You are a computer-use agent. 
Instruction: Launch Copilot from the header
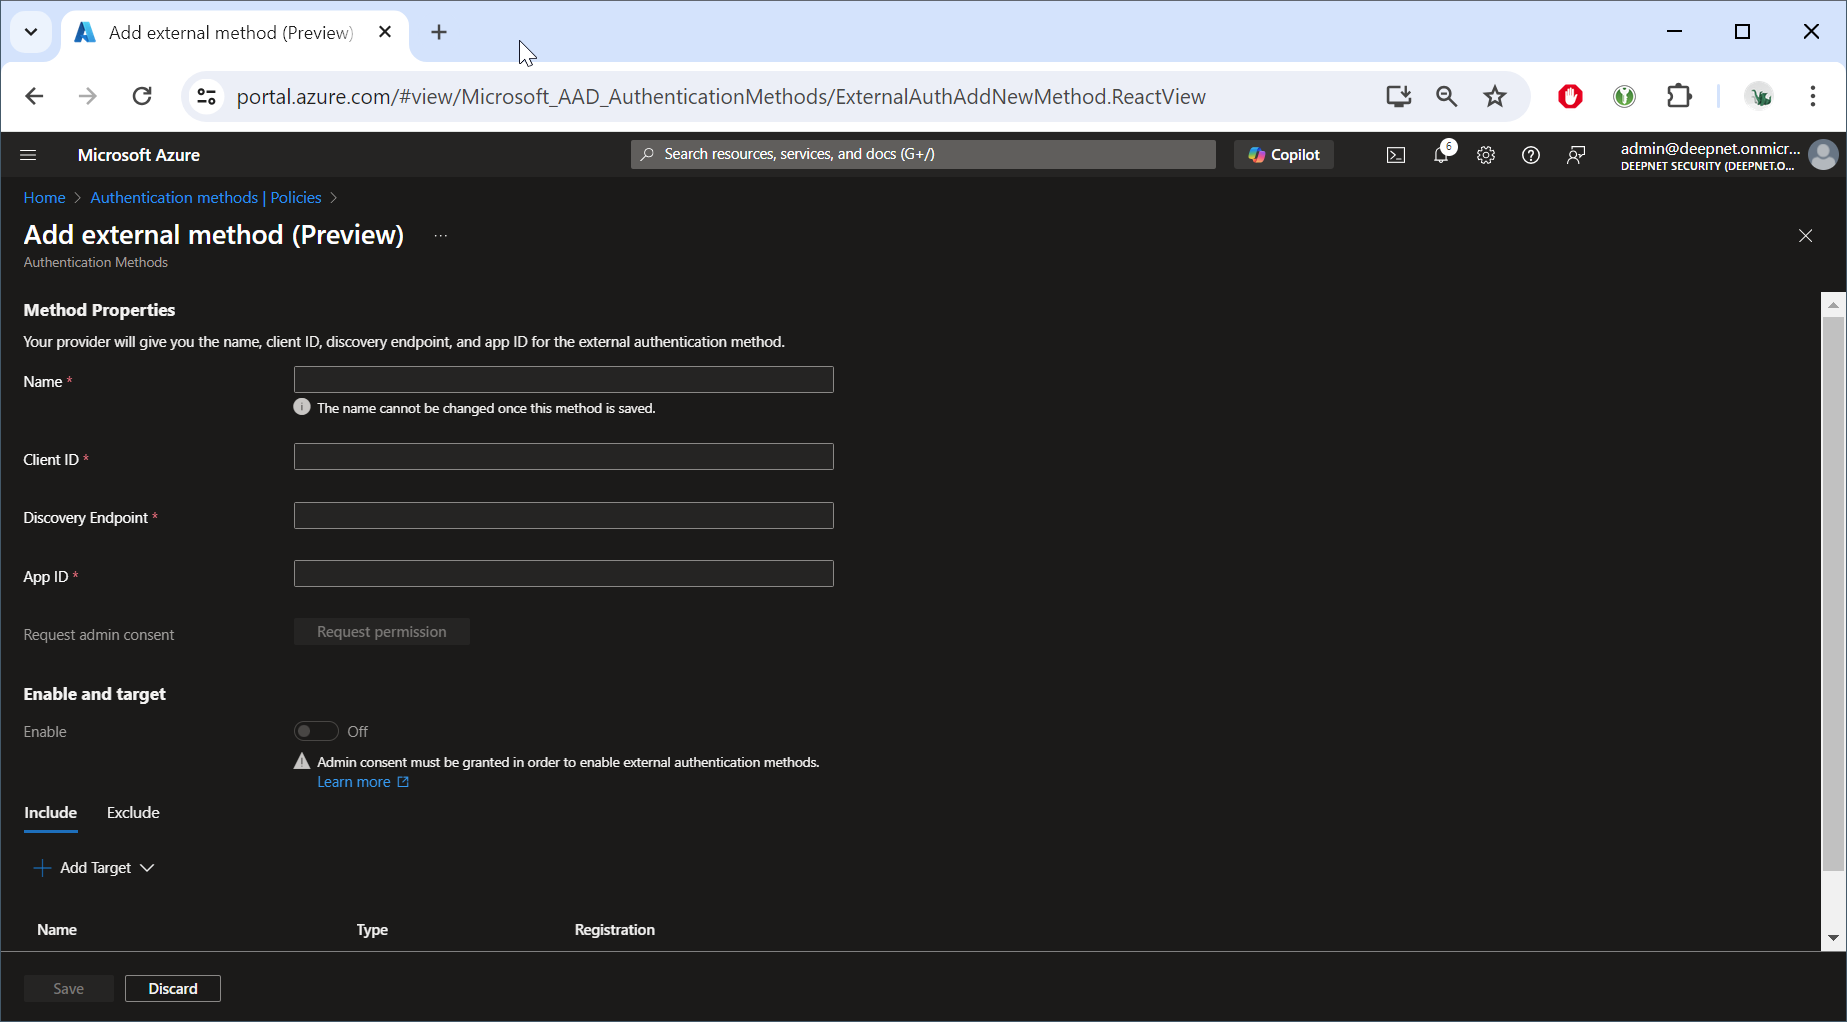tap(1284, 155)
